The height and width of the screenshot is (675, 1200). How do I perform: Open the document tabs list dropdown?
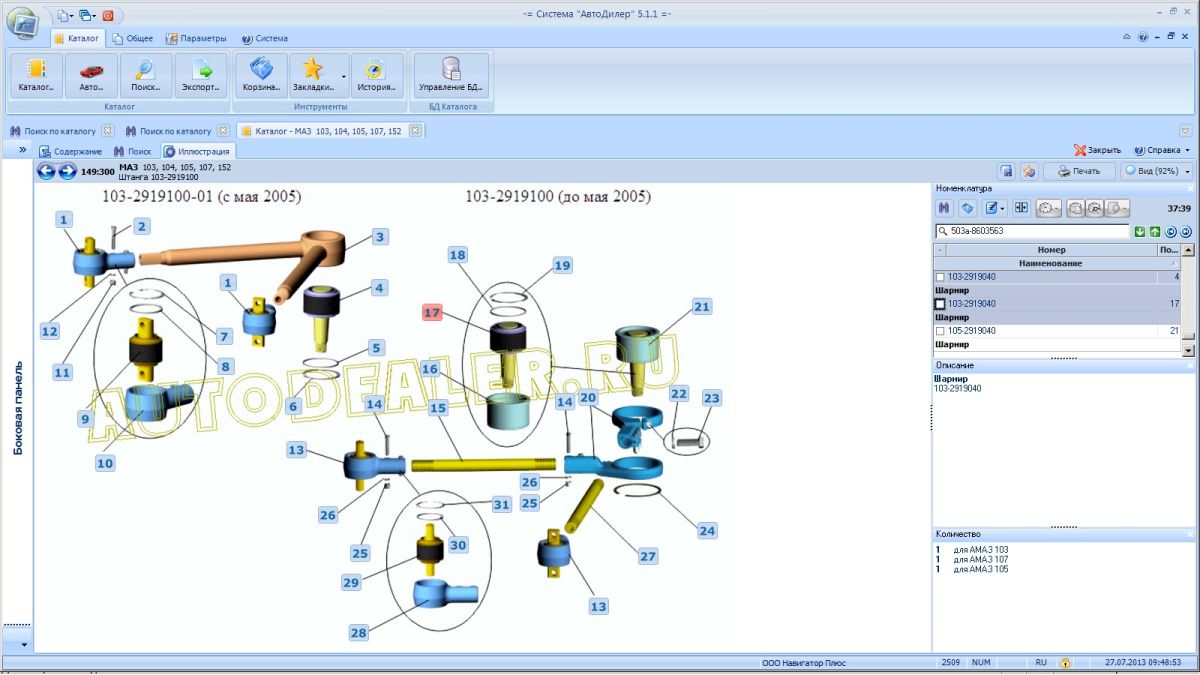[1185, 130]
